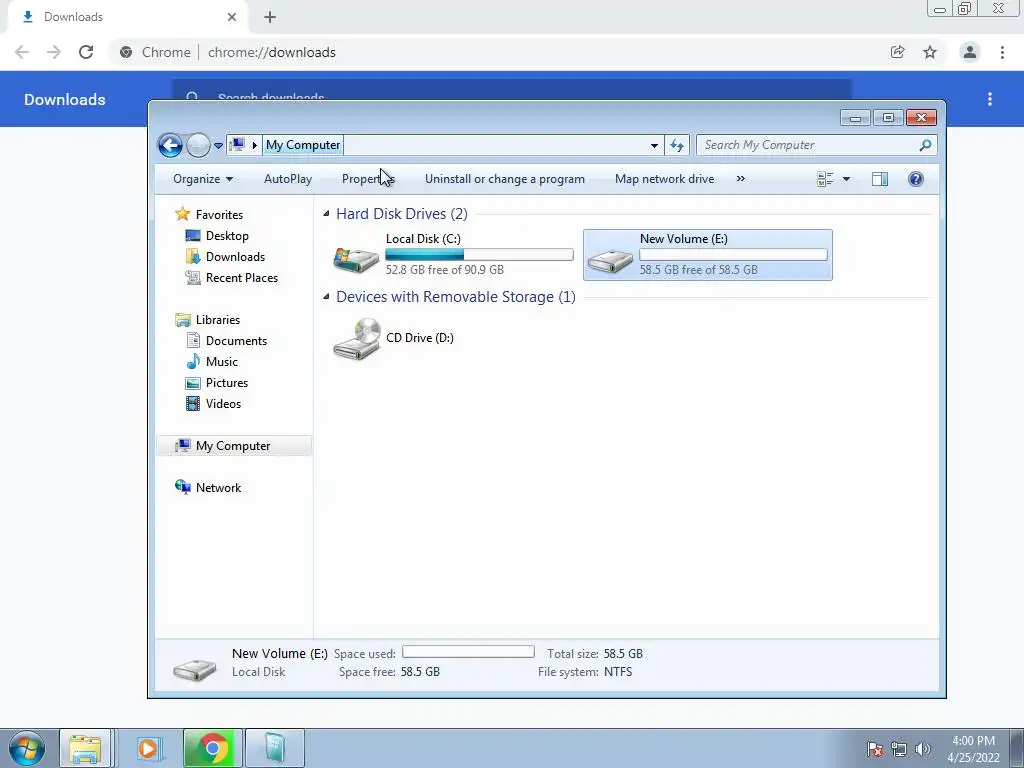The height and width of the screenshot is (768, 1024).
Task: Click the computer icon in address bar
Action: 238,144
